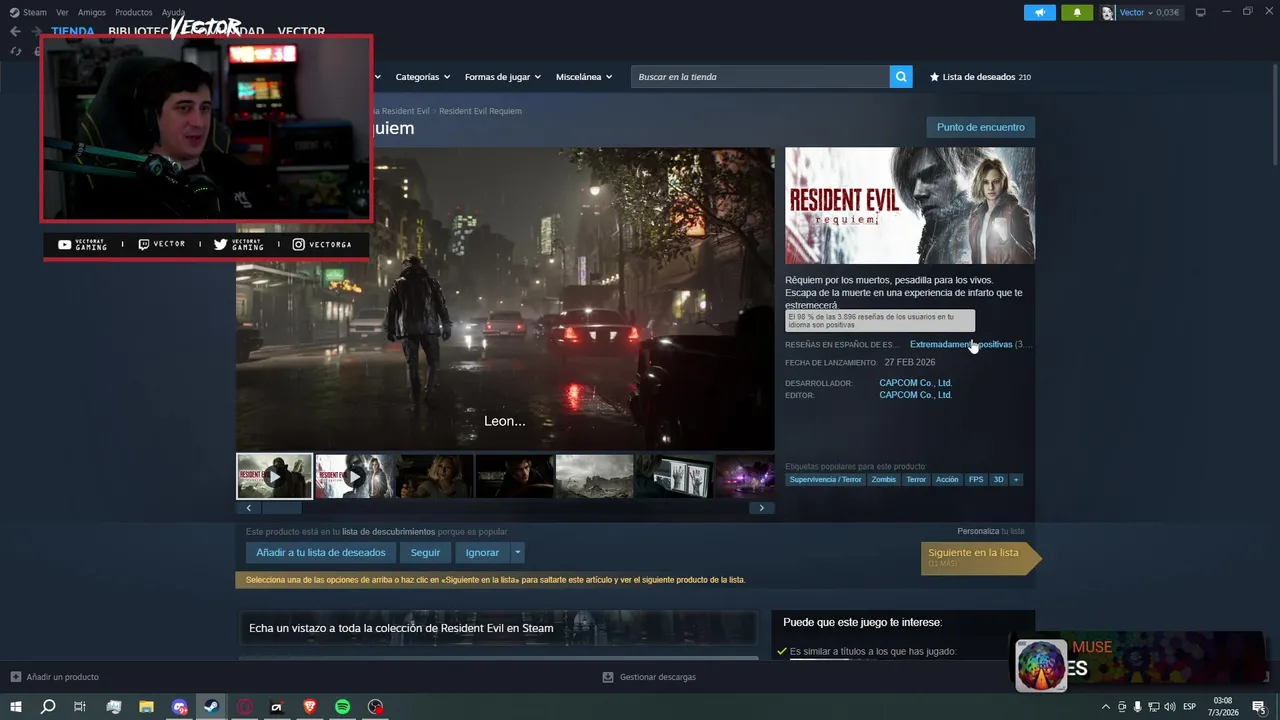1280x720 pixels.
Task: Click the Resident Evil Requiem header image
Action: point(910,206)
